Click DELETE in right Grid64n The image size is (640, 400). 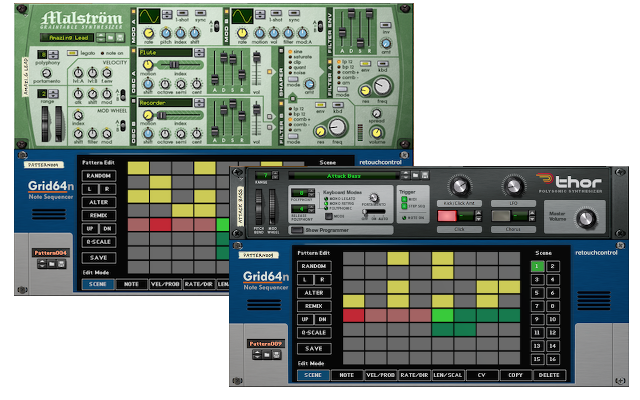(549, 375)
